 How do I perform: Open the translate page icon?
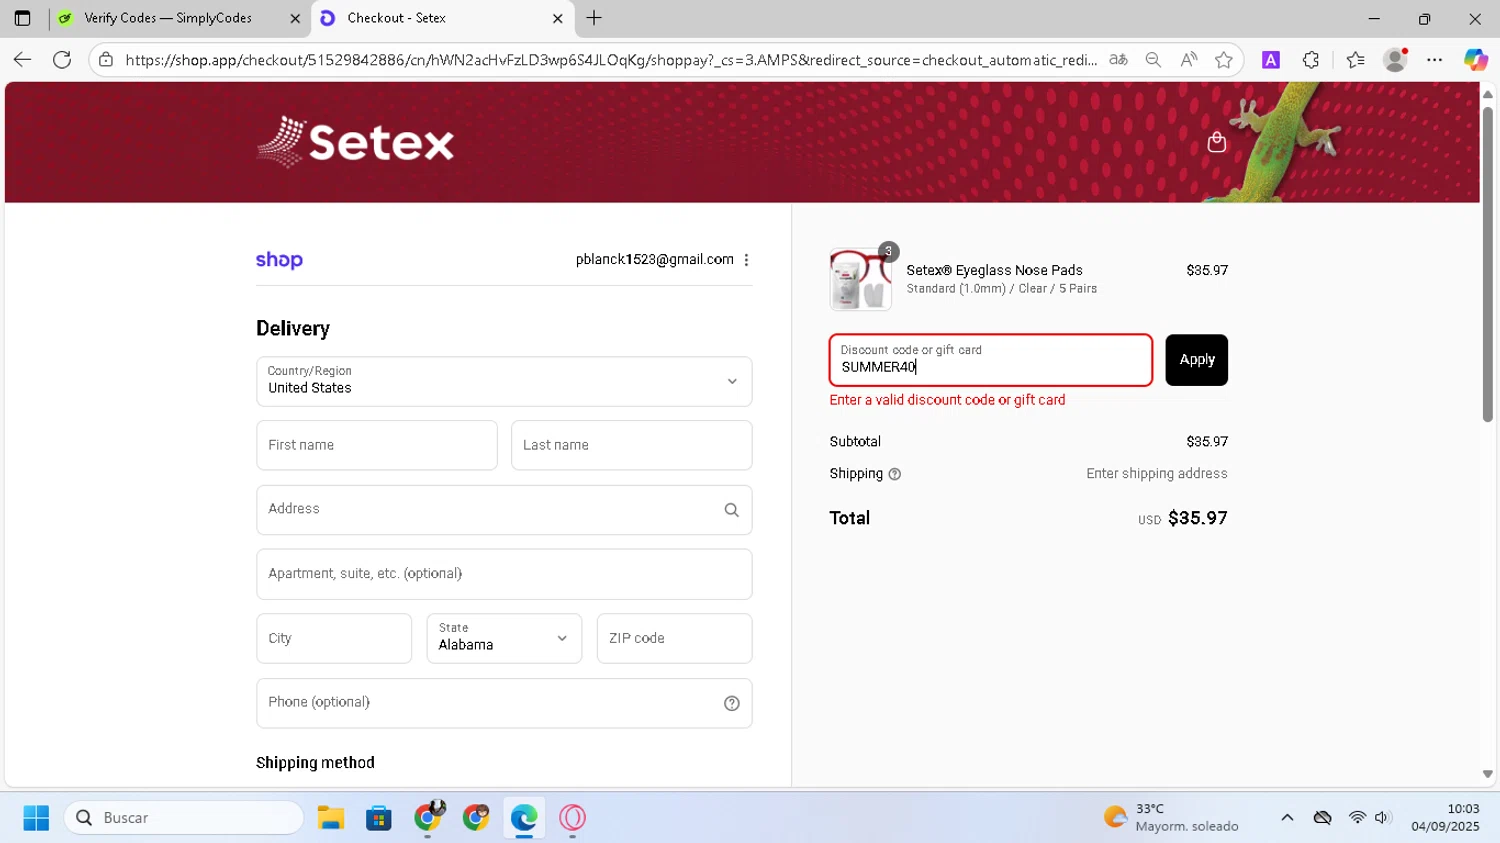point(1118,60)
